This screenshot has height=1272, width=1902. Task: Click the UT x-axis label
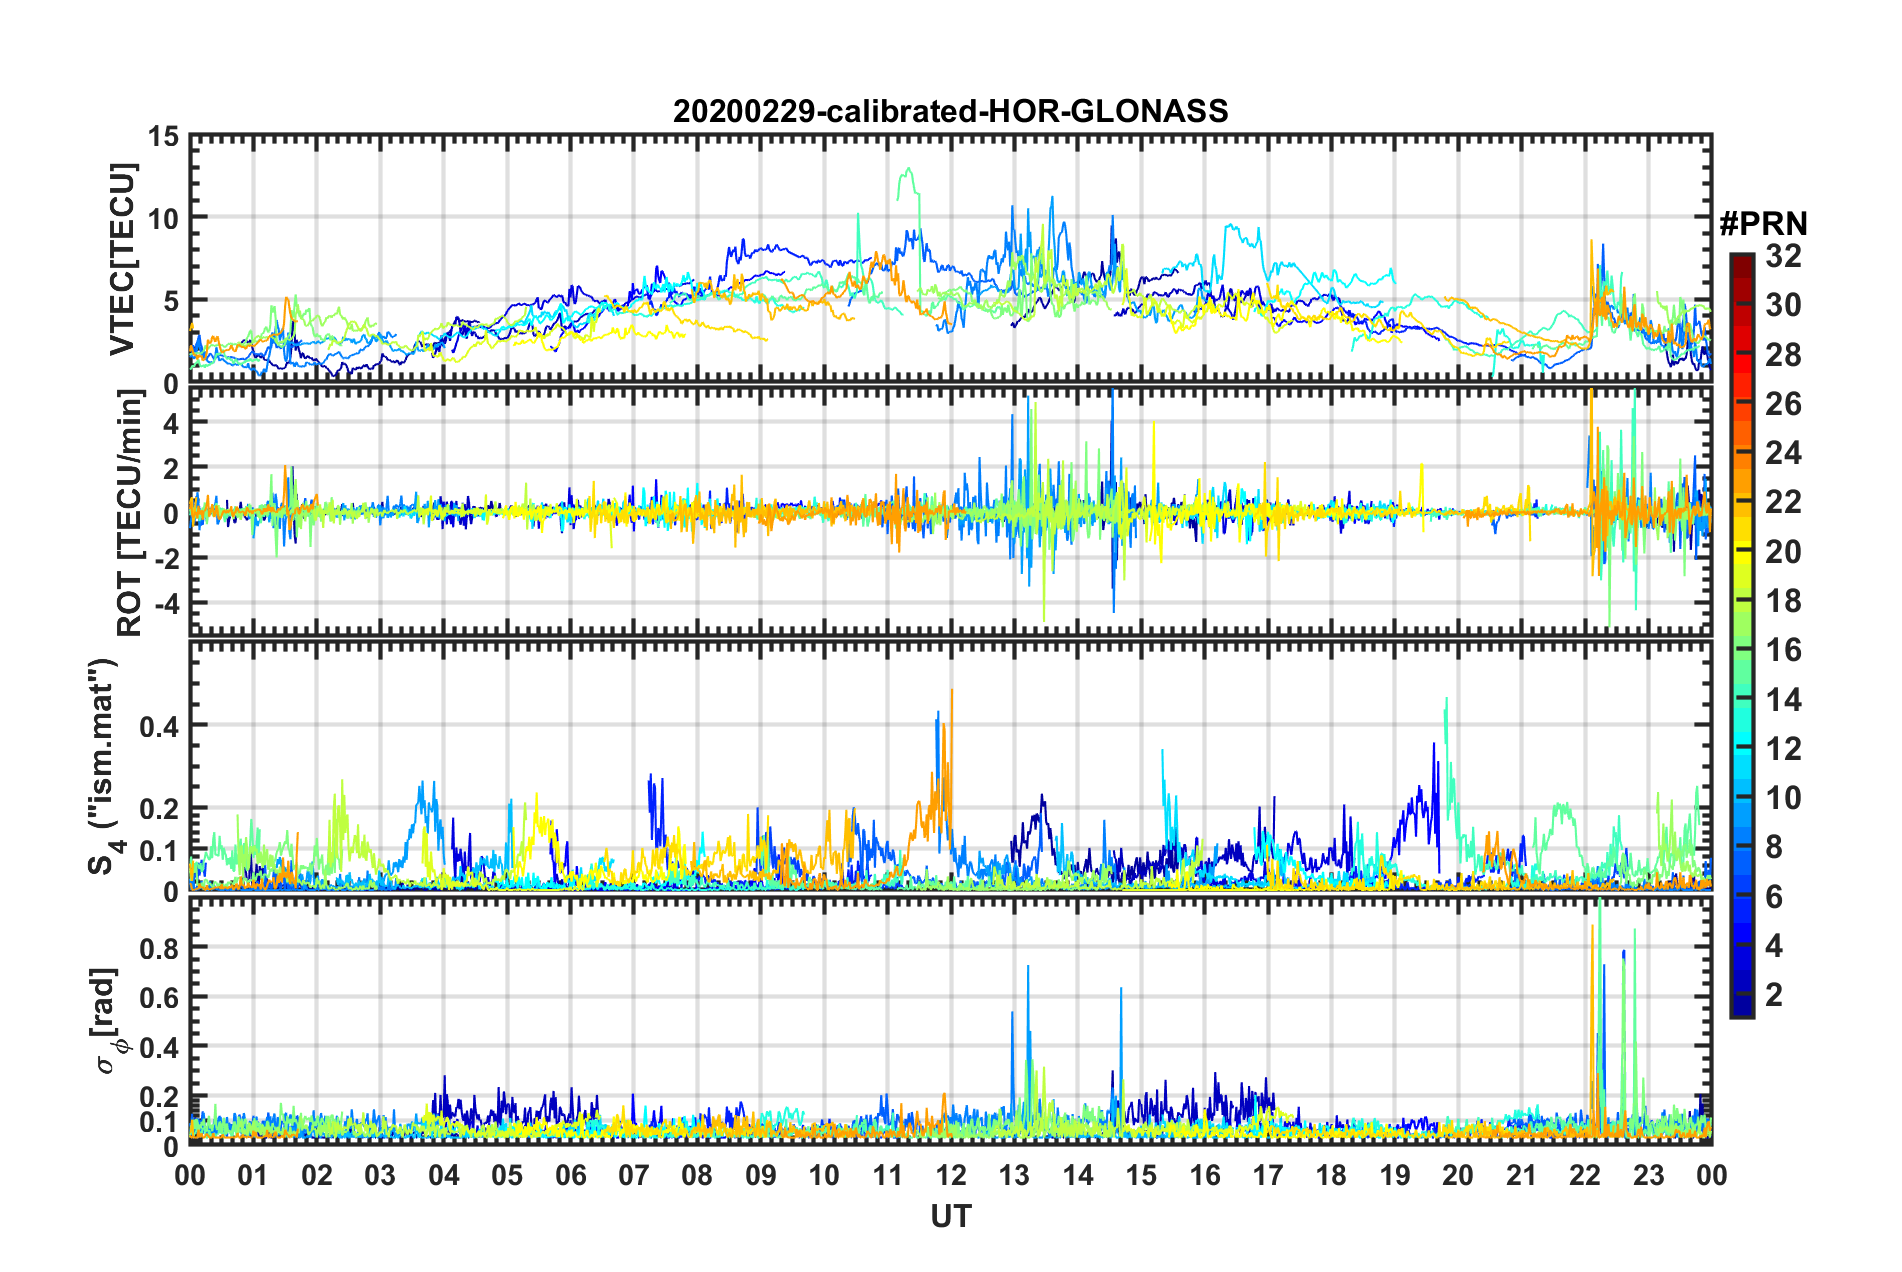pyautogui.click(x=951, y=1216)
